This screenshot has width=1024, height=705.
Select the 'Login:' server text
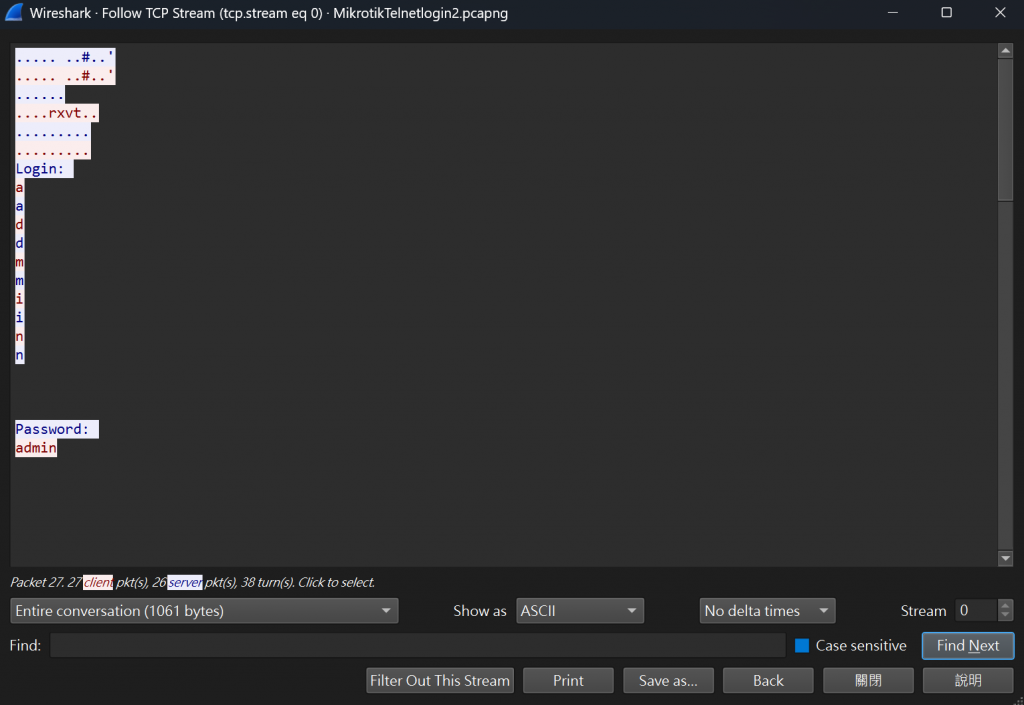coord(40,169)
